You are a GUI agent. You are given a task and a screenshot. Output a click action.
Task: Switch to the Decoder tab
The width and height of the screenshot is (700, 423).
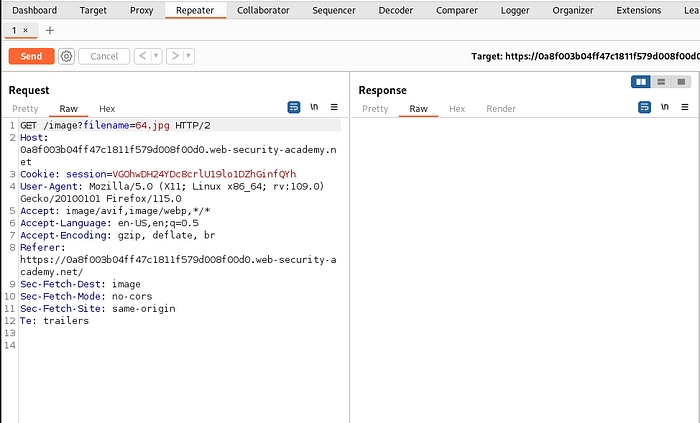(x=395, y=10)
